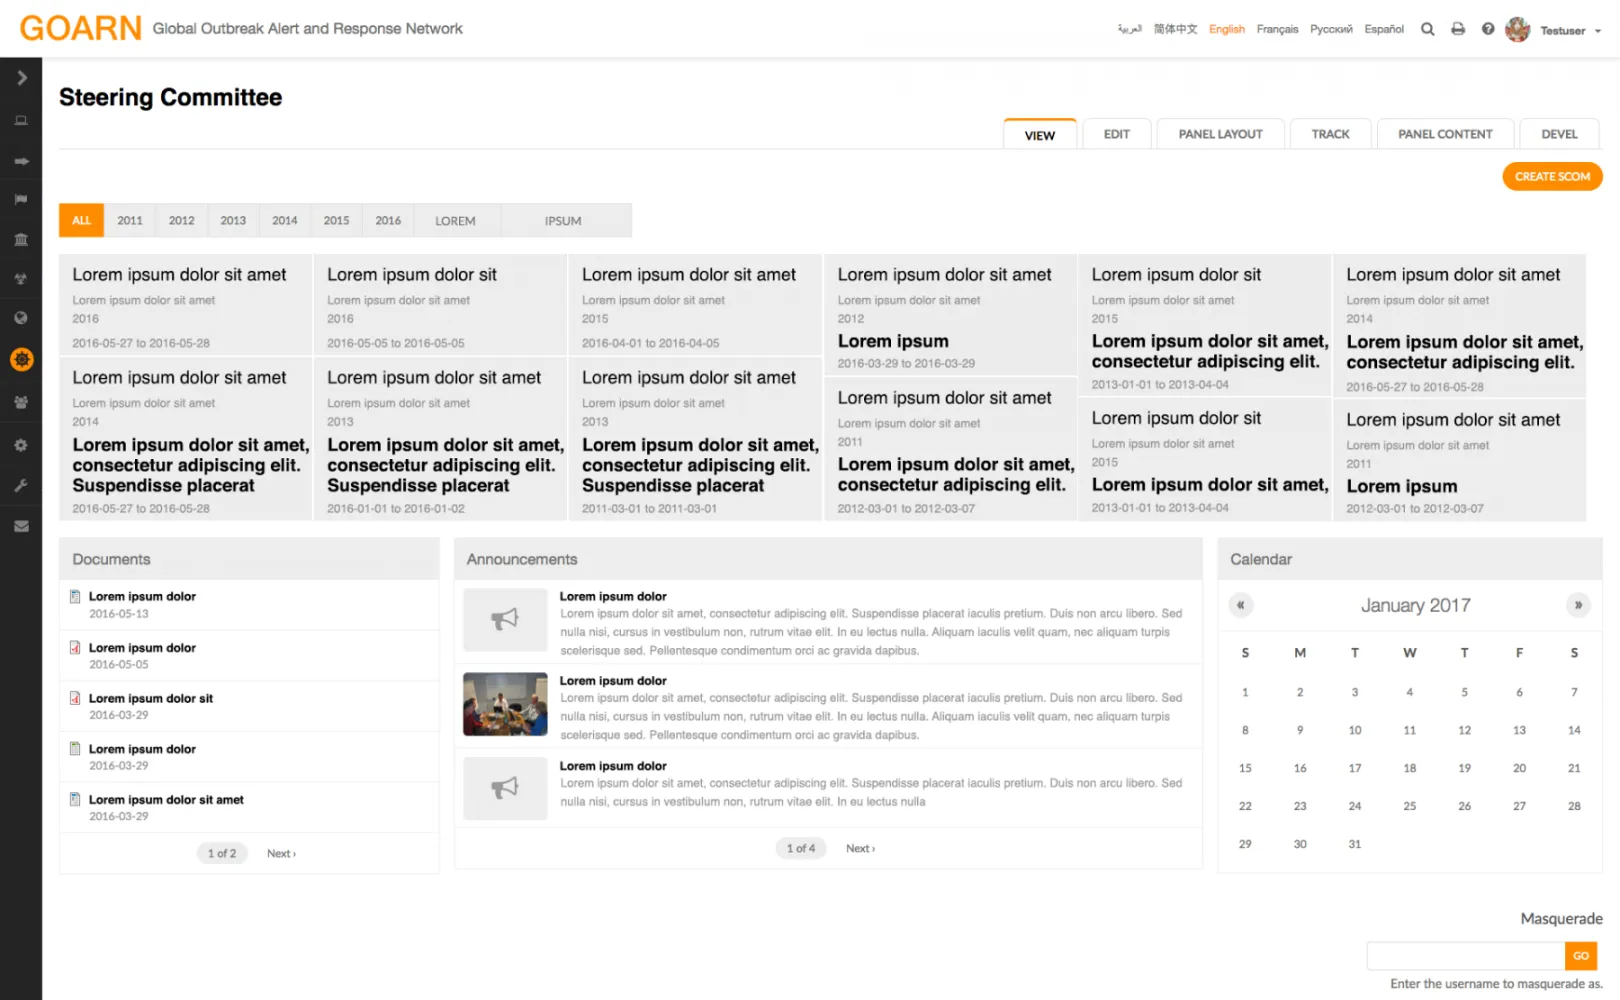Open the flag icon in the sidebar
1620x1000 pixels.
21,200
